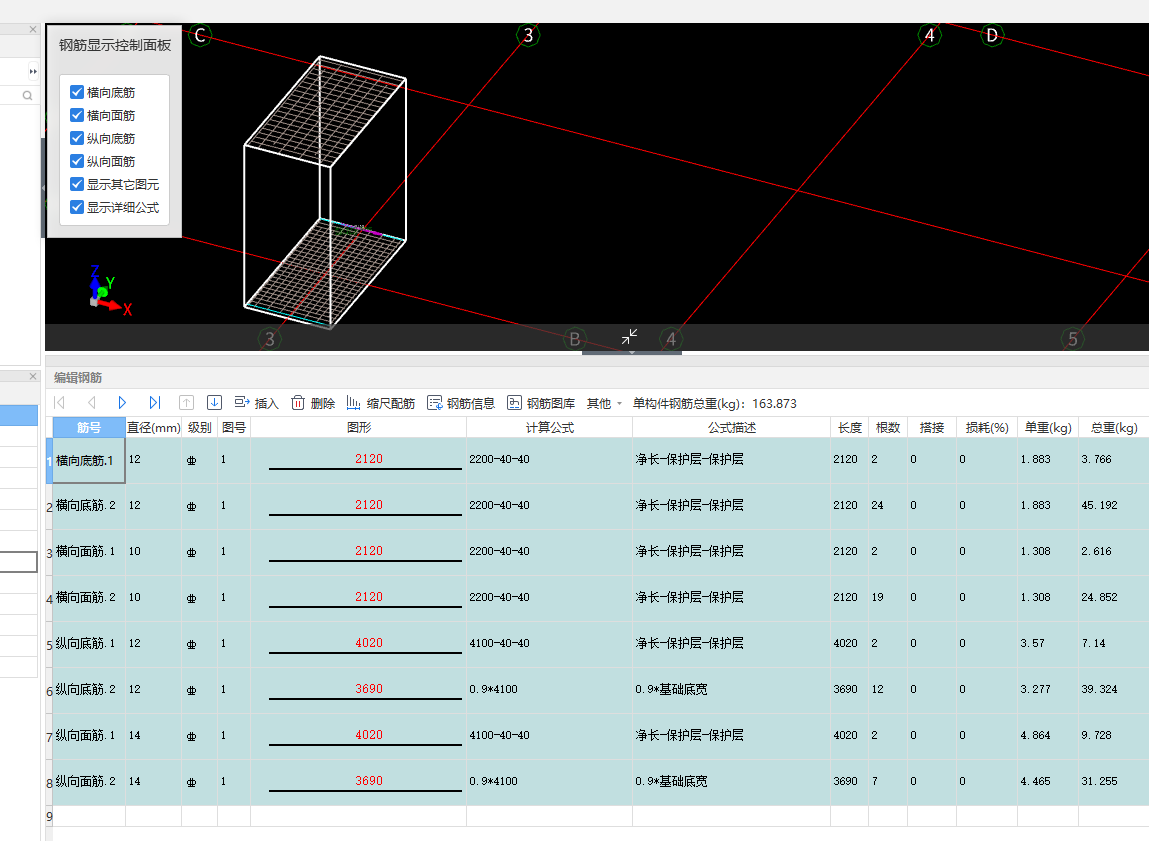This screenshot has height=841, width=1149.
Task: Click the 直径(mm) column header
Action: [153, 427]
